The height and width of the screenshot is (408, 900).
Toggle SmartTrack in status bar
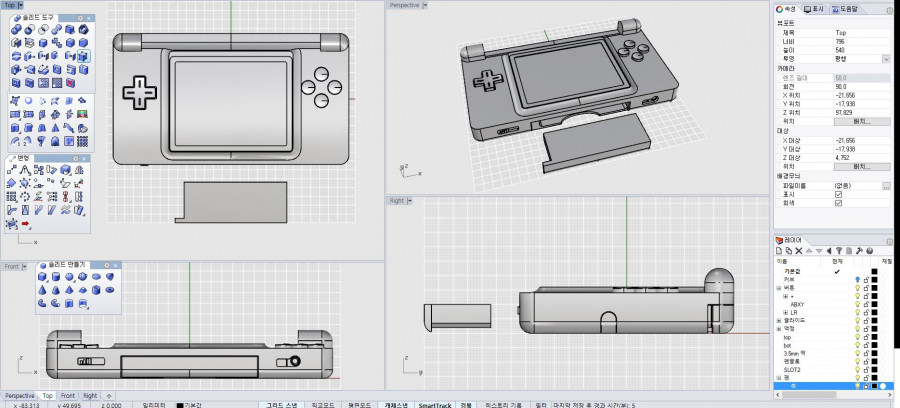(436, 405)
